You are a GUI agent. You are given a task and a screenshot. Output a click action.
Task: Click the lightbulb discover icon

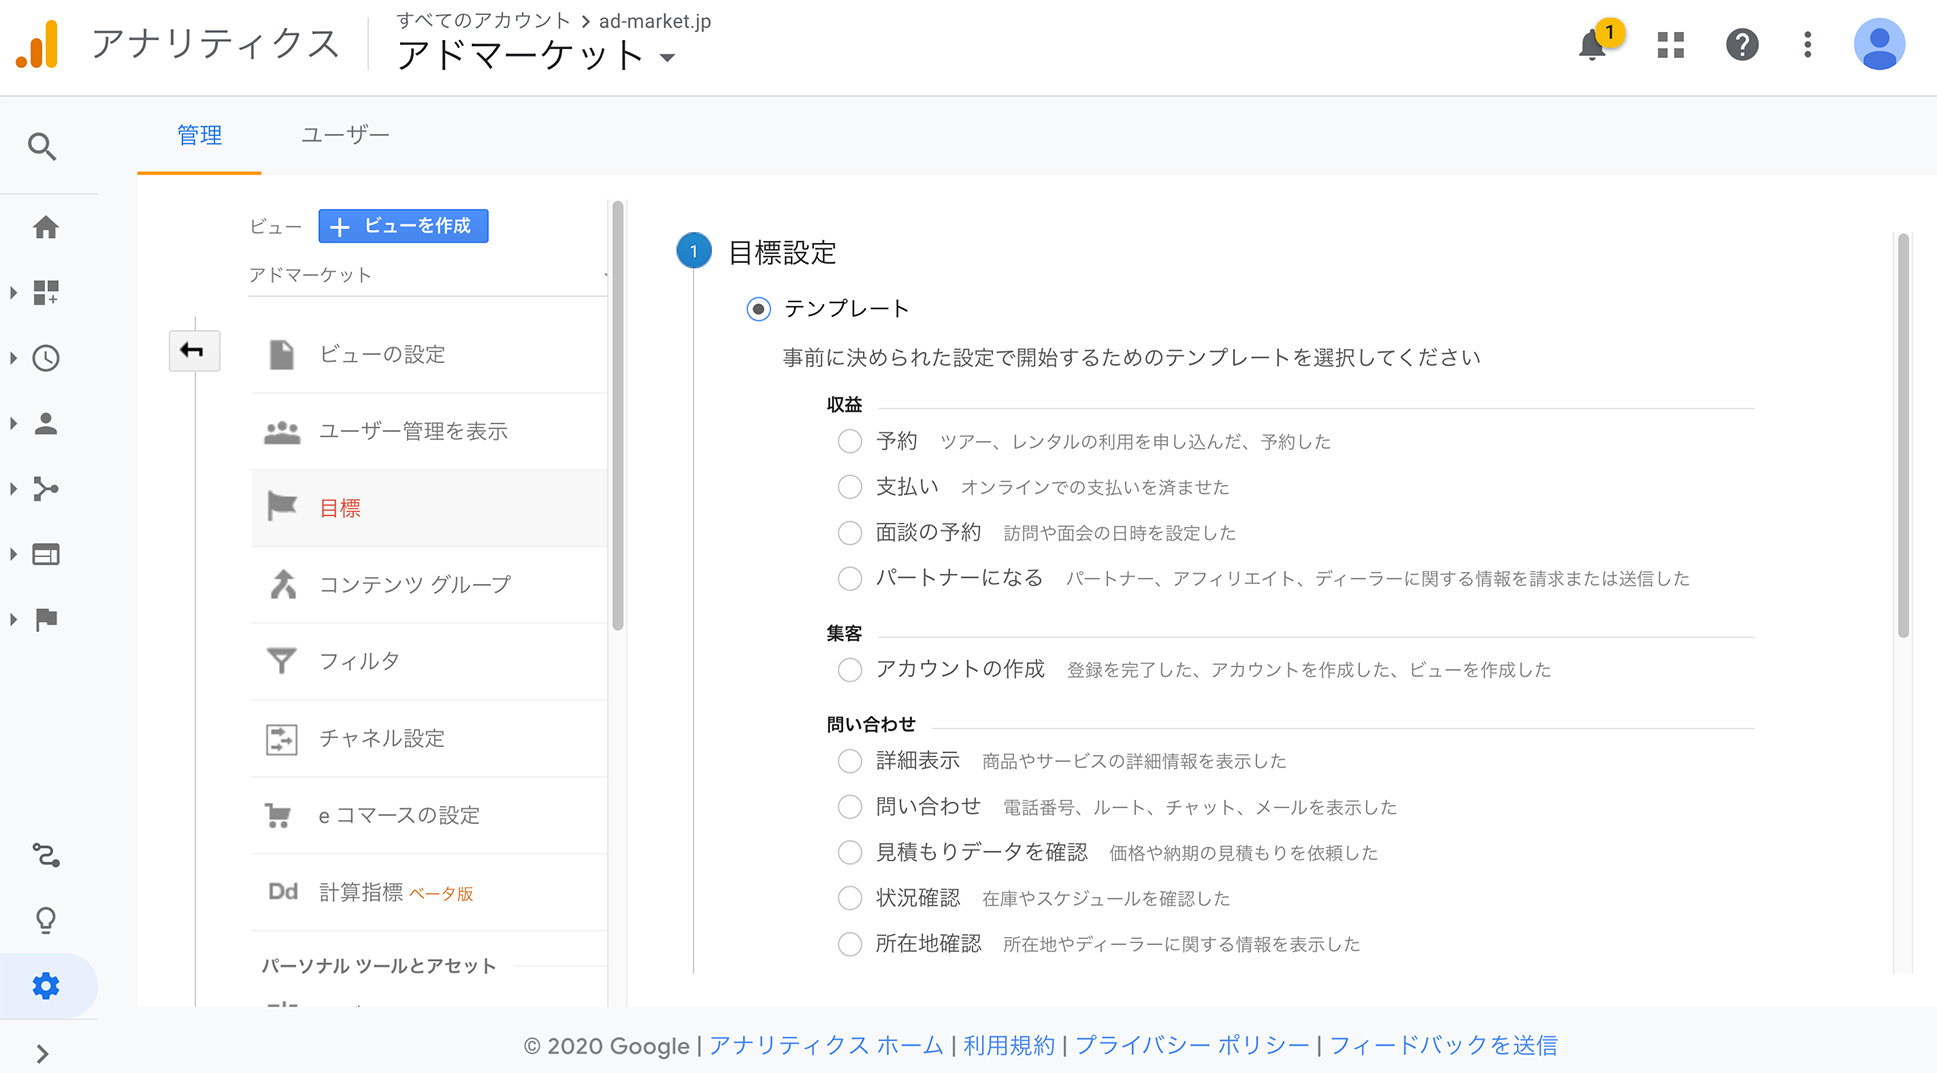click(x=46, y=920)
